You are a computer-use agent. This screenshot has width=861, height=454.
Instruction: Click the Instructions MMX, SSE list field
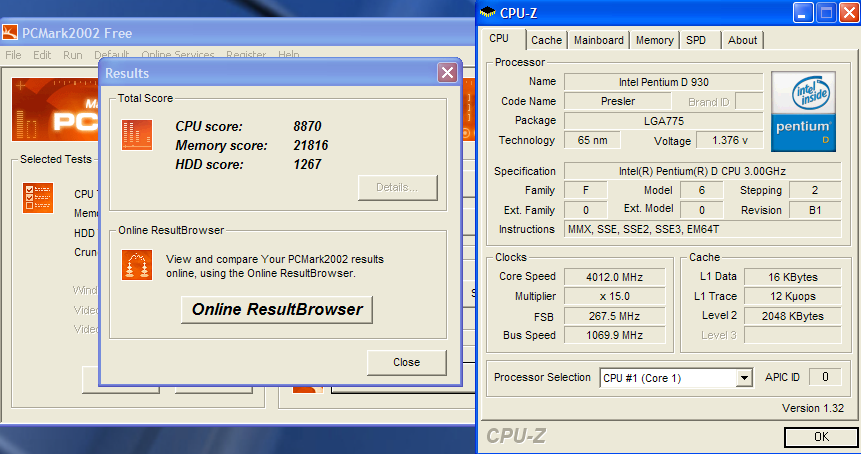702,229
